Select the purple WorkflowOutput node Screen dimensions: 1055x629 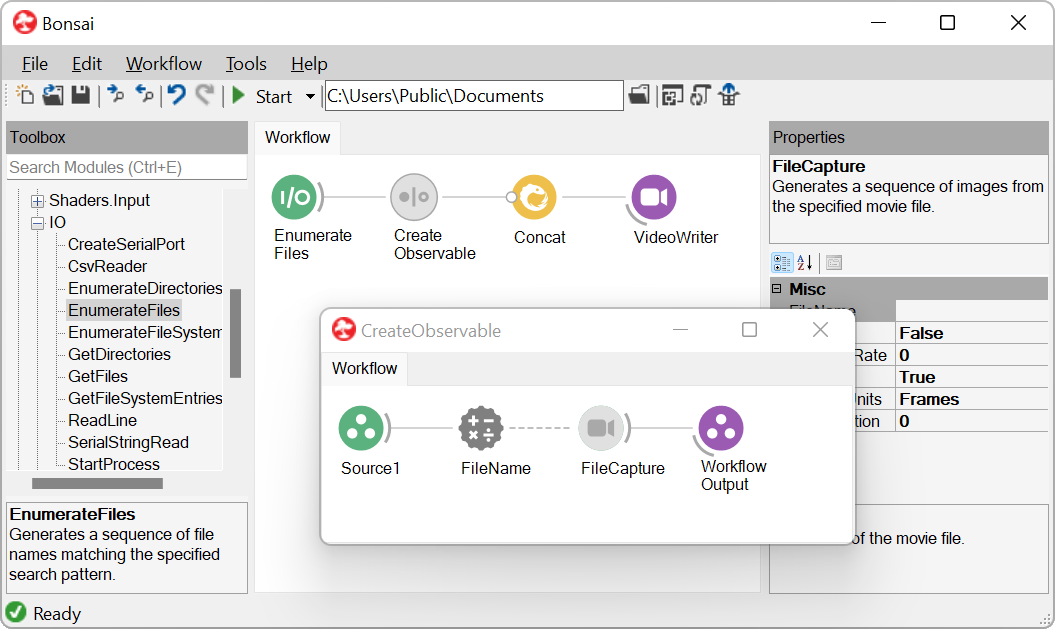[721, 428]
